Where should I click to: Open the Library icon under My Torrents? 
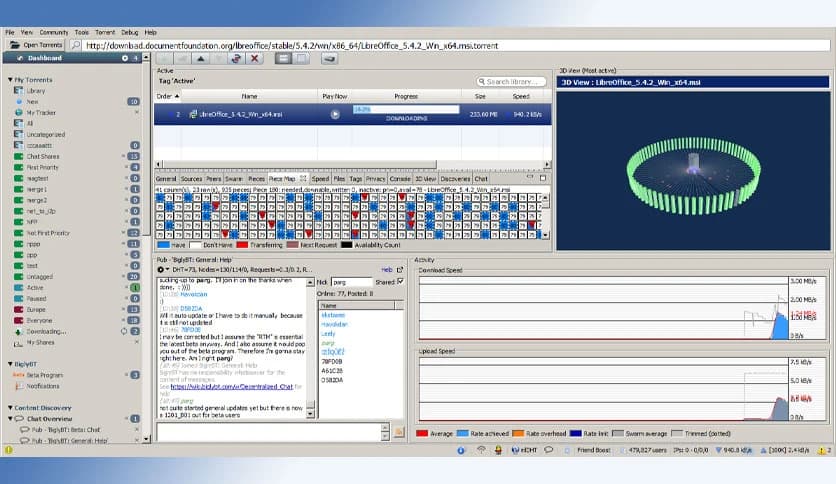18,91
